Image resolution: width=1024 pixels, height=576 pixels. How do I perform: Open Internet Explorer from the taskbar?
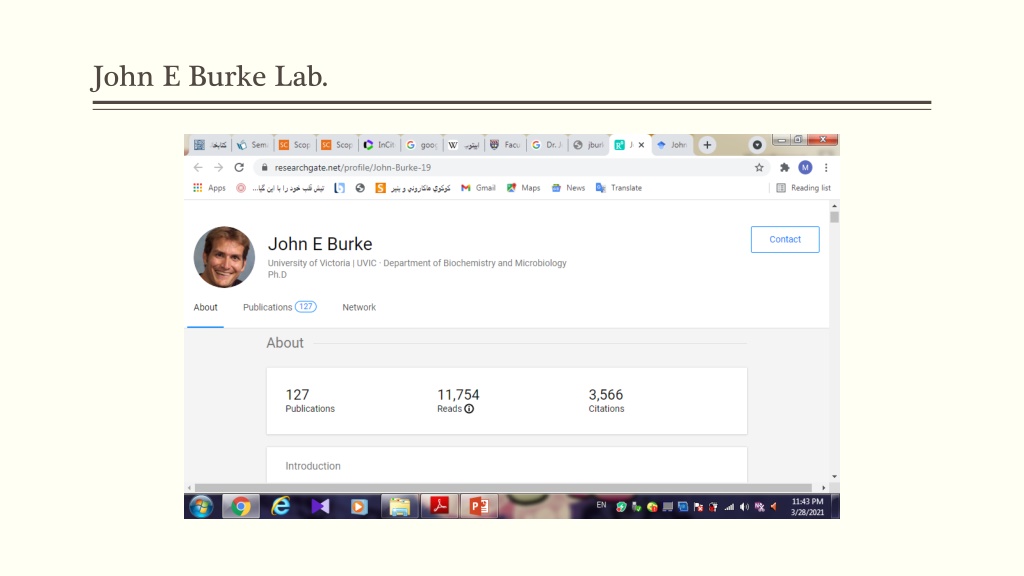click(x=281, y=507)
